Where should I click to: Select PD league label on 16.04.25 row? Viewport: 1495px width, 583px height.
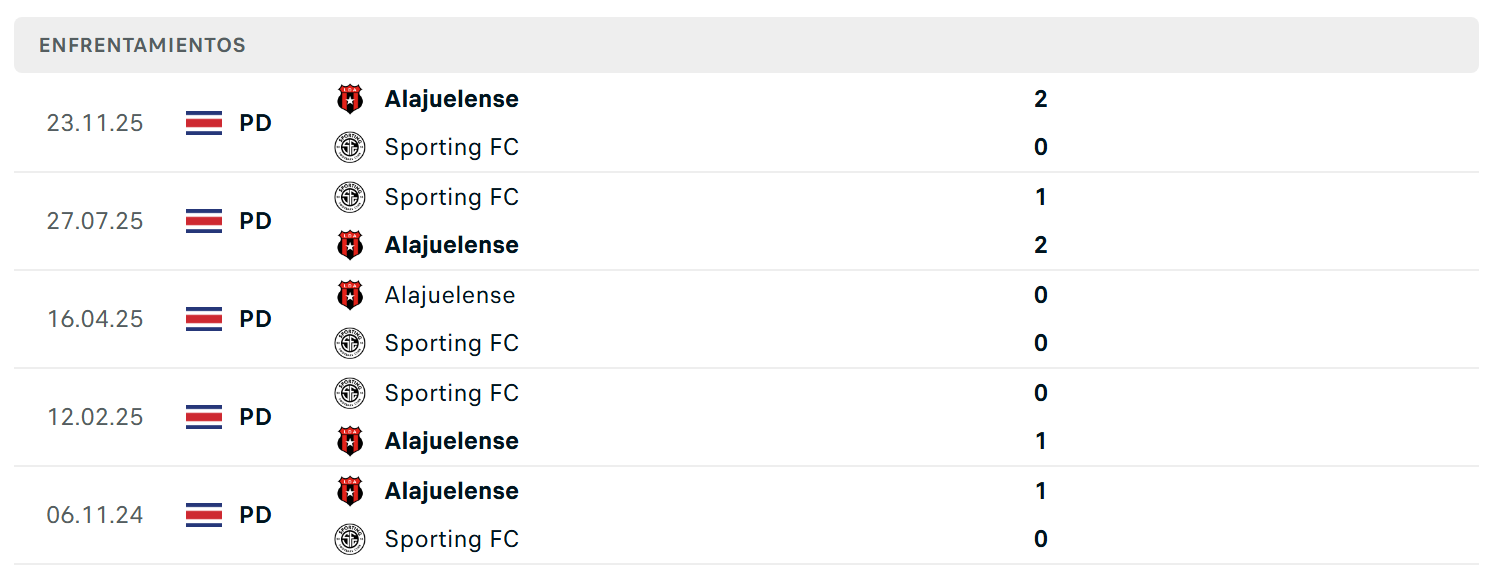point(256,319)
